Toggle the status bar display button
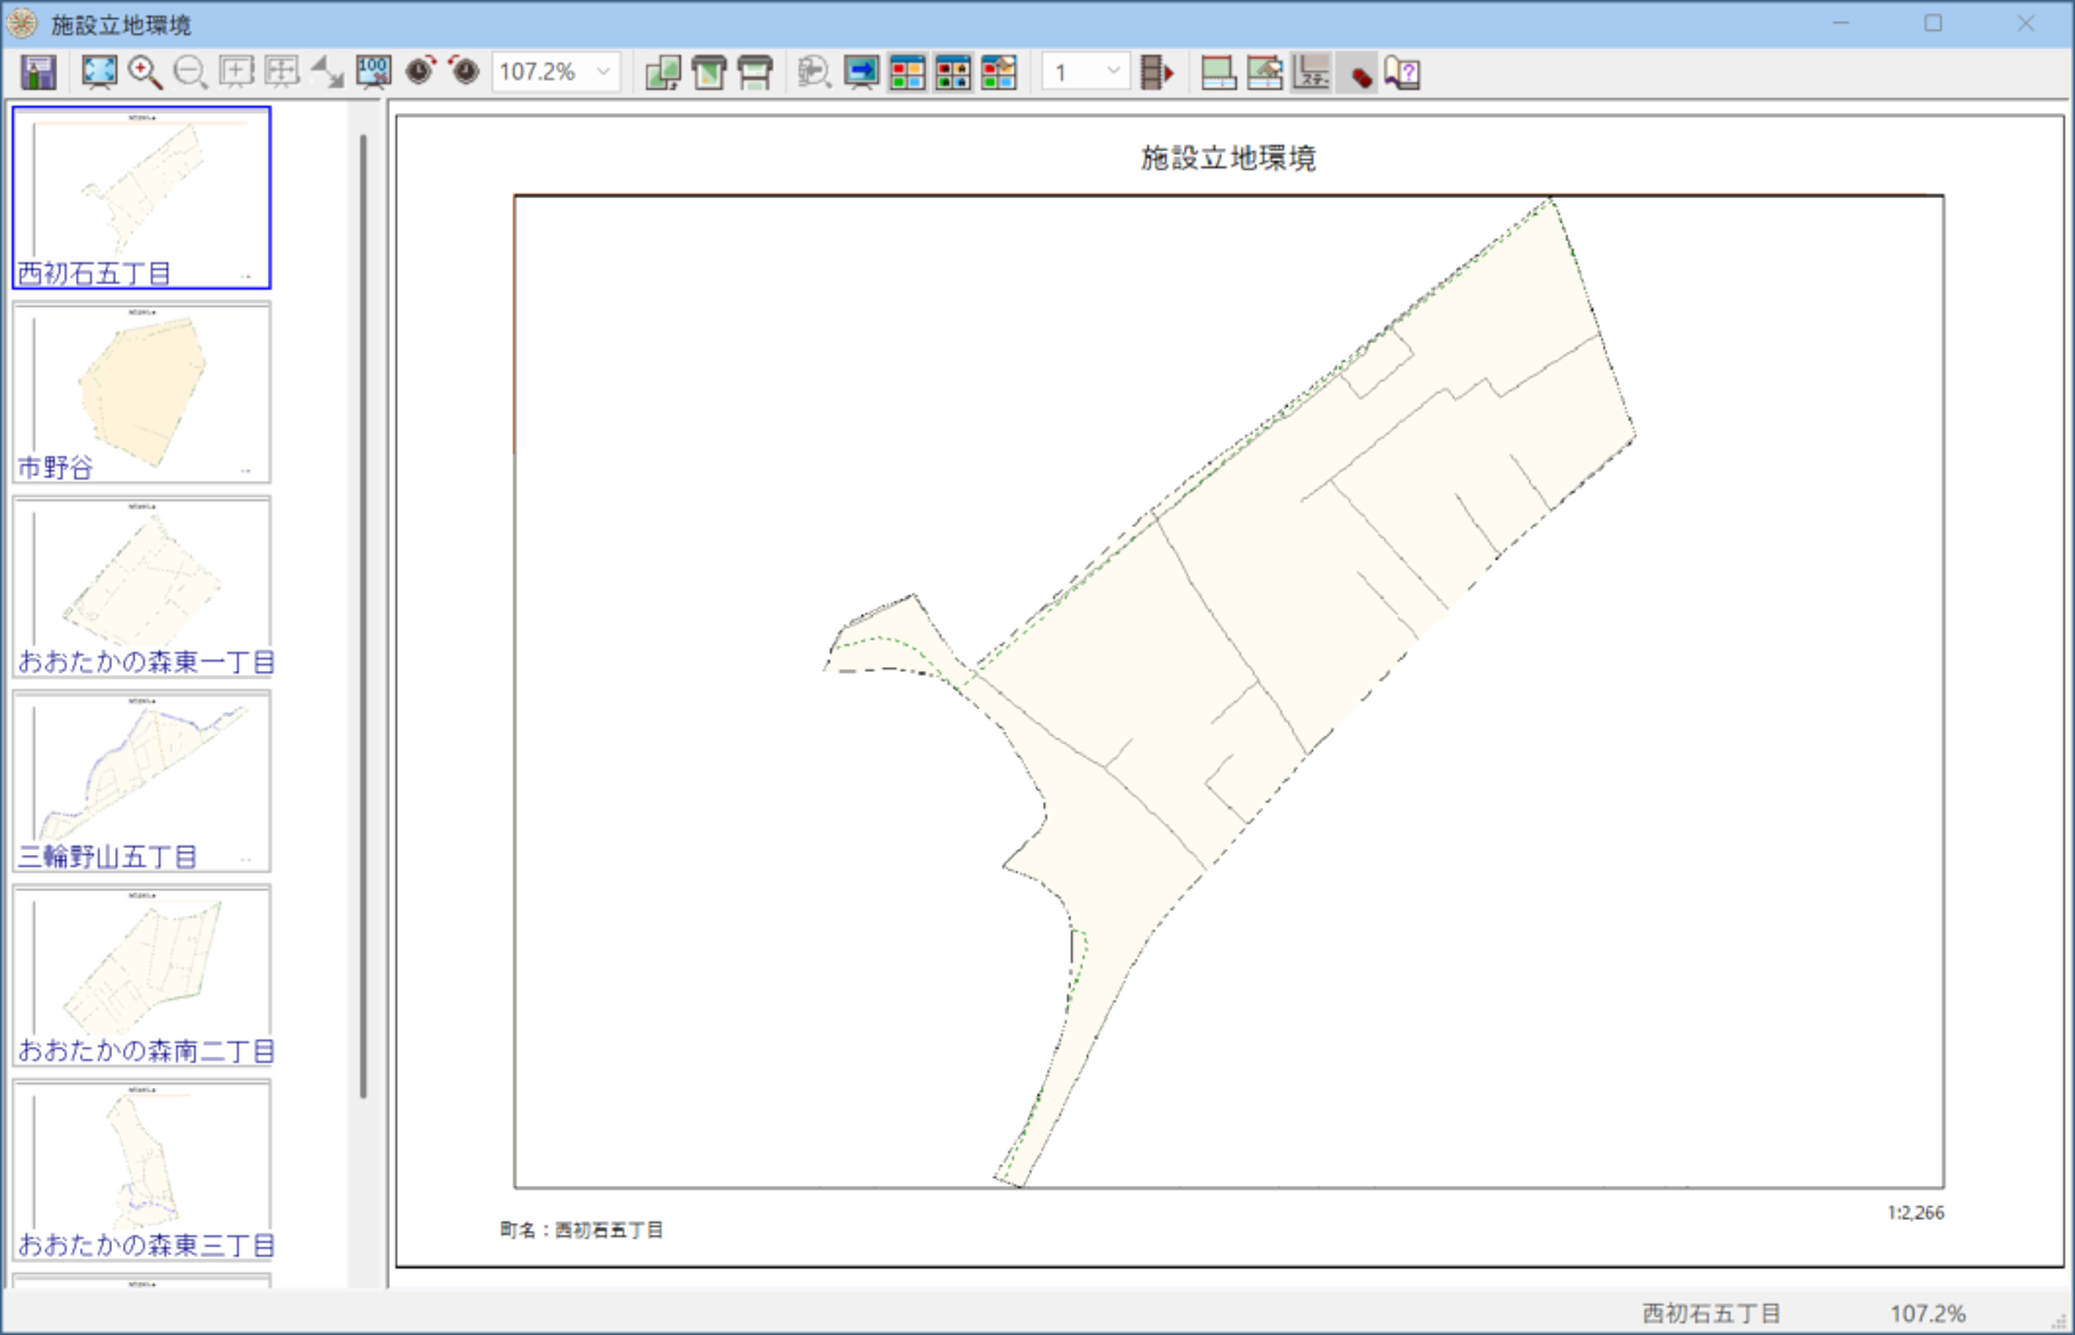 click(x=1311, y=72)
